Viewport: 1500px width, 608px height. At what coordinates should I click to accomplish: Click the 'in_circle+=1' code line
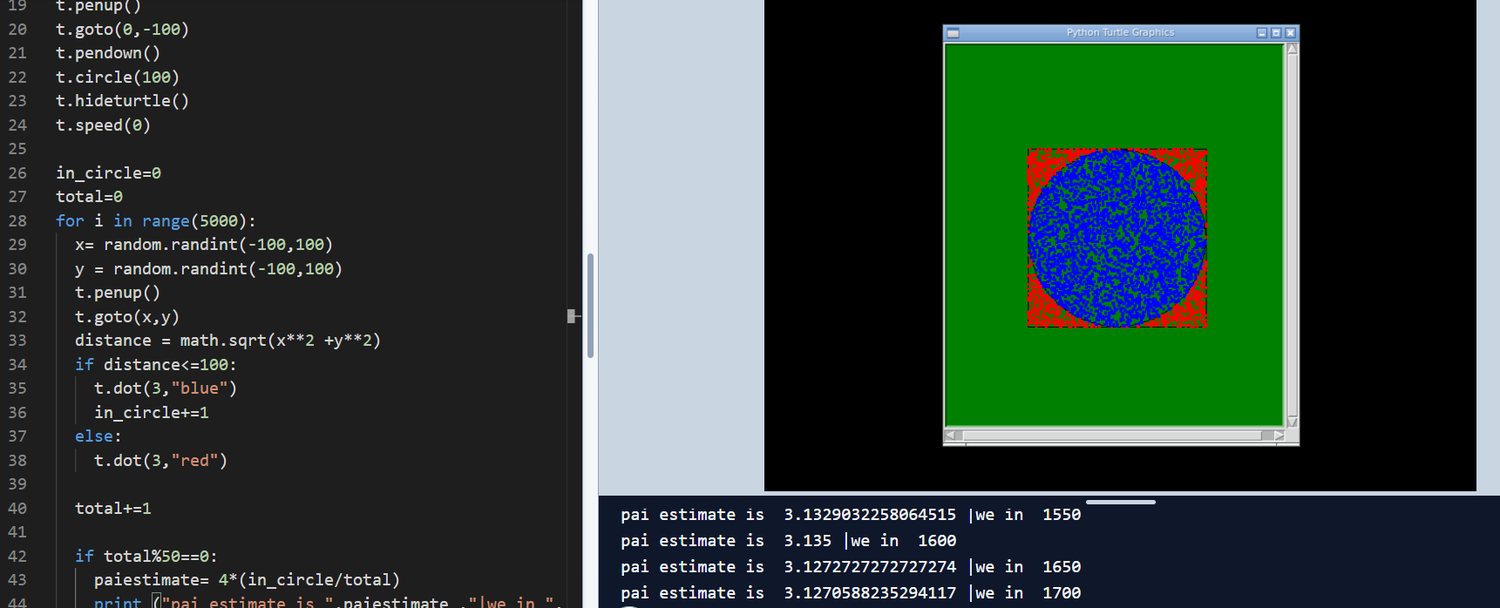coord(151,413)
